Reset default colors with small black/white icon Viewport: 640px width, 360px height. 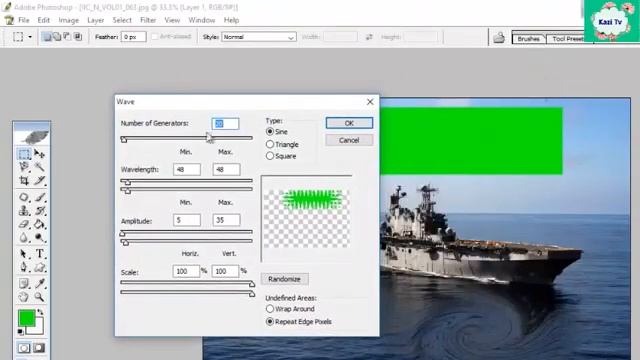coord(20,332)
